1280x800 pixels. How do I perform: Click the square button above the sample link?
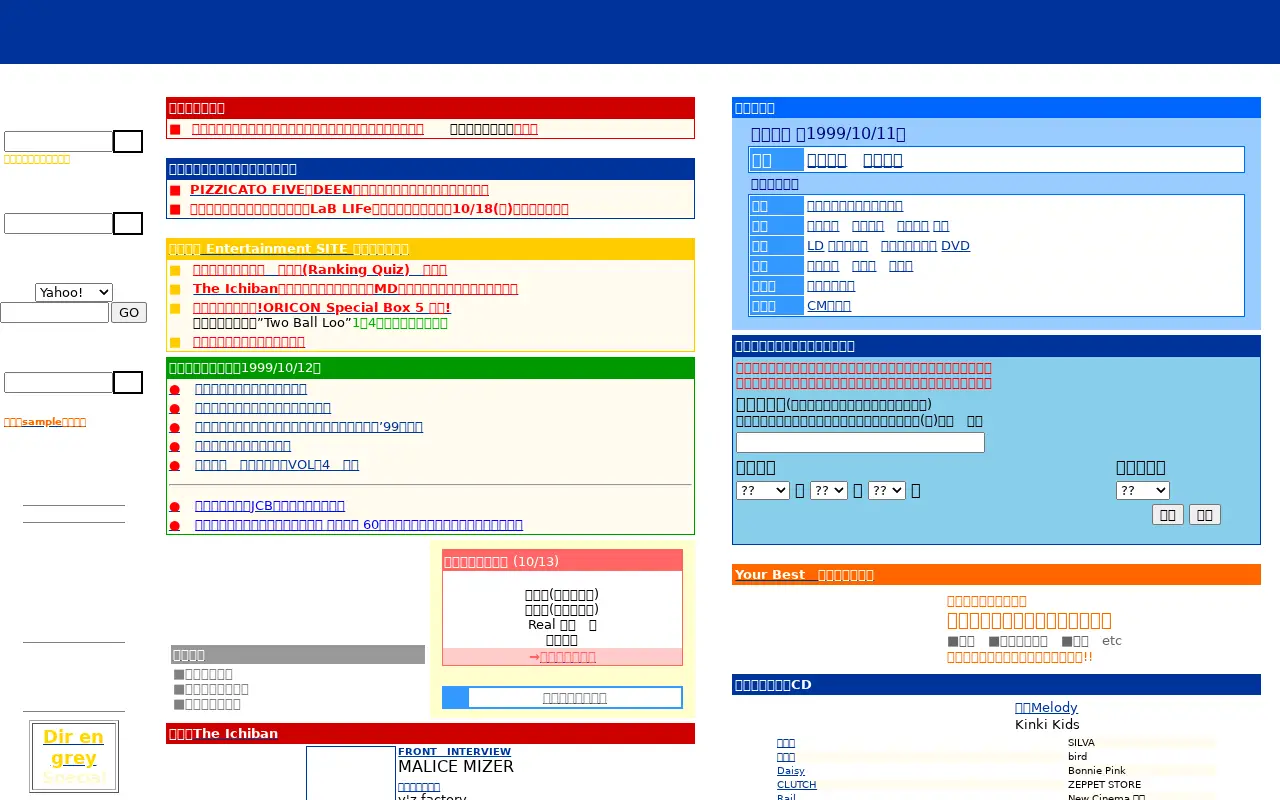click(128, 383)
